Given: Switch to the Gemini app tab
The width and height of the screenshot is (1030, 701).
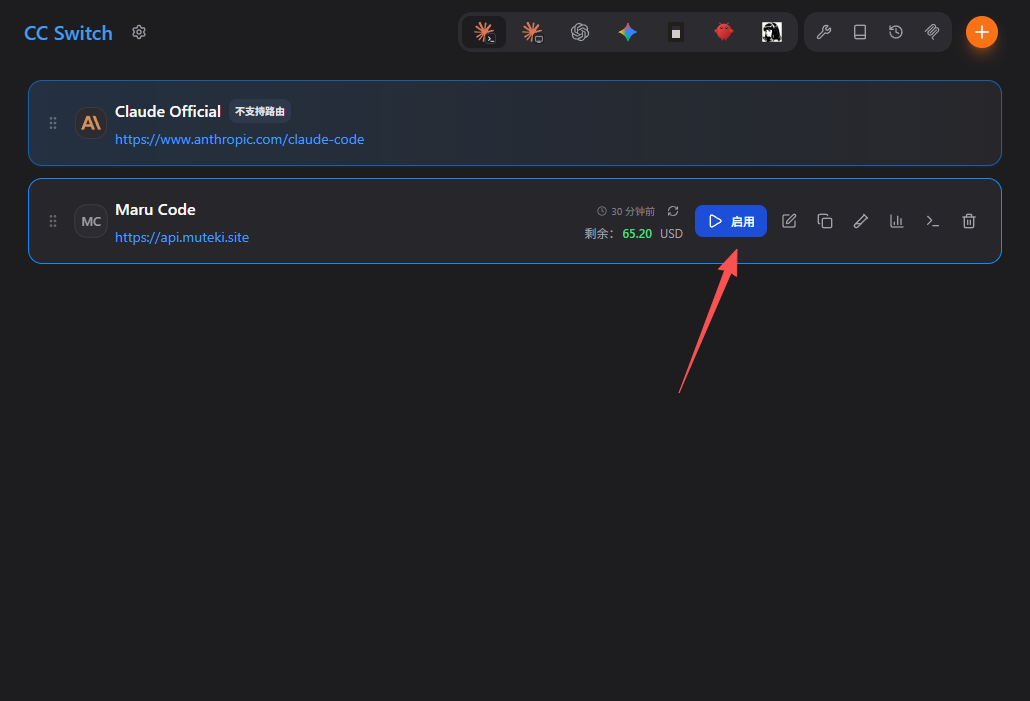Looking at the screenshot, I should pyautogui.click(x=628, y=32).
